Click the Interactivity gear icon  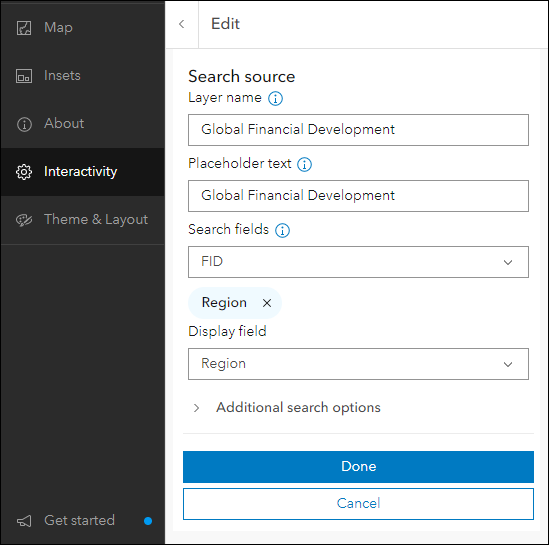coord(24,172)
